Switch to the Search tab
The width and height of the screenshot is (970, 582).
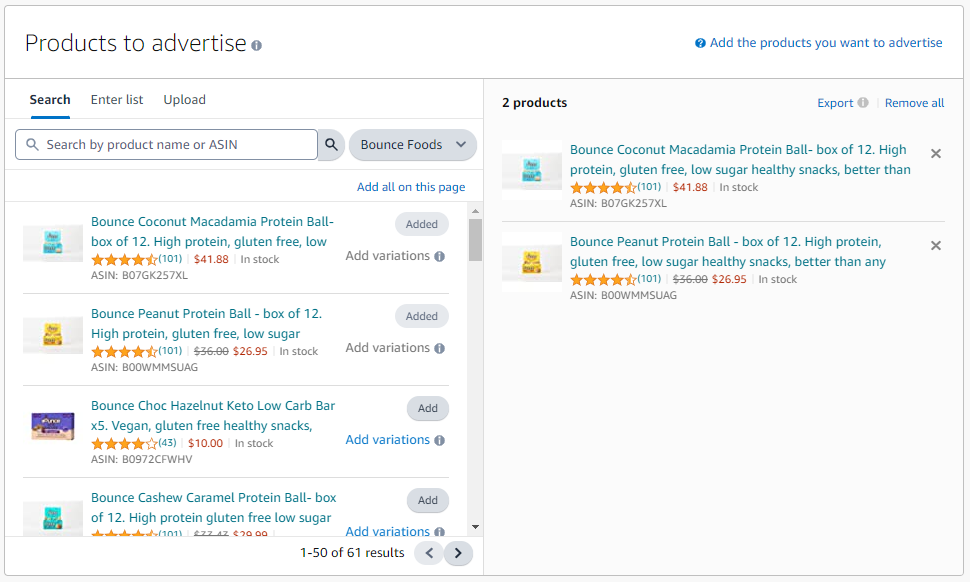click(50, 100)
